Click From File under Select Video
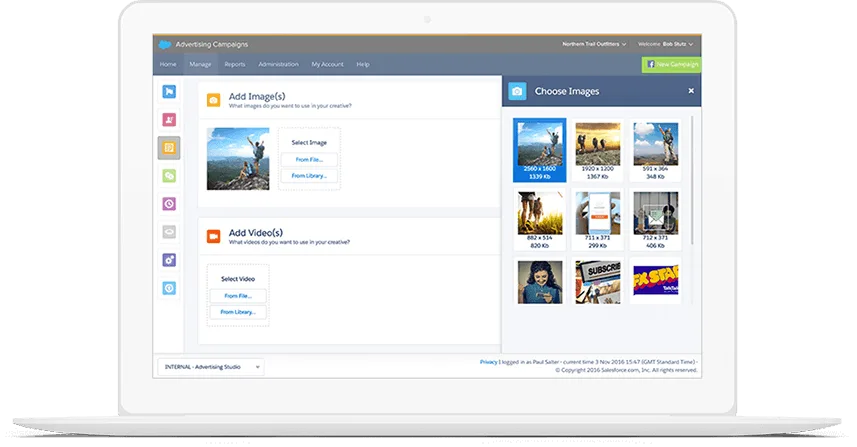 (x=238, y=296)
